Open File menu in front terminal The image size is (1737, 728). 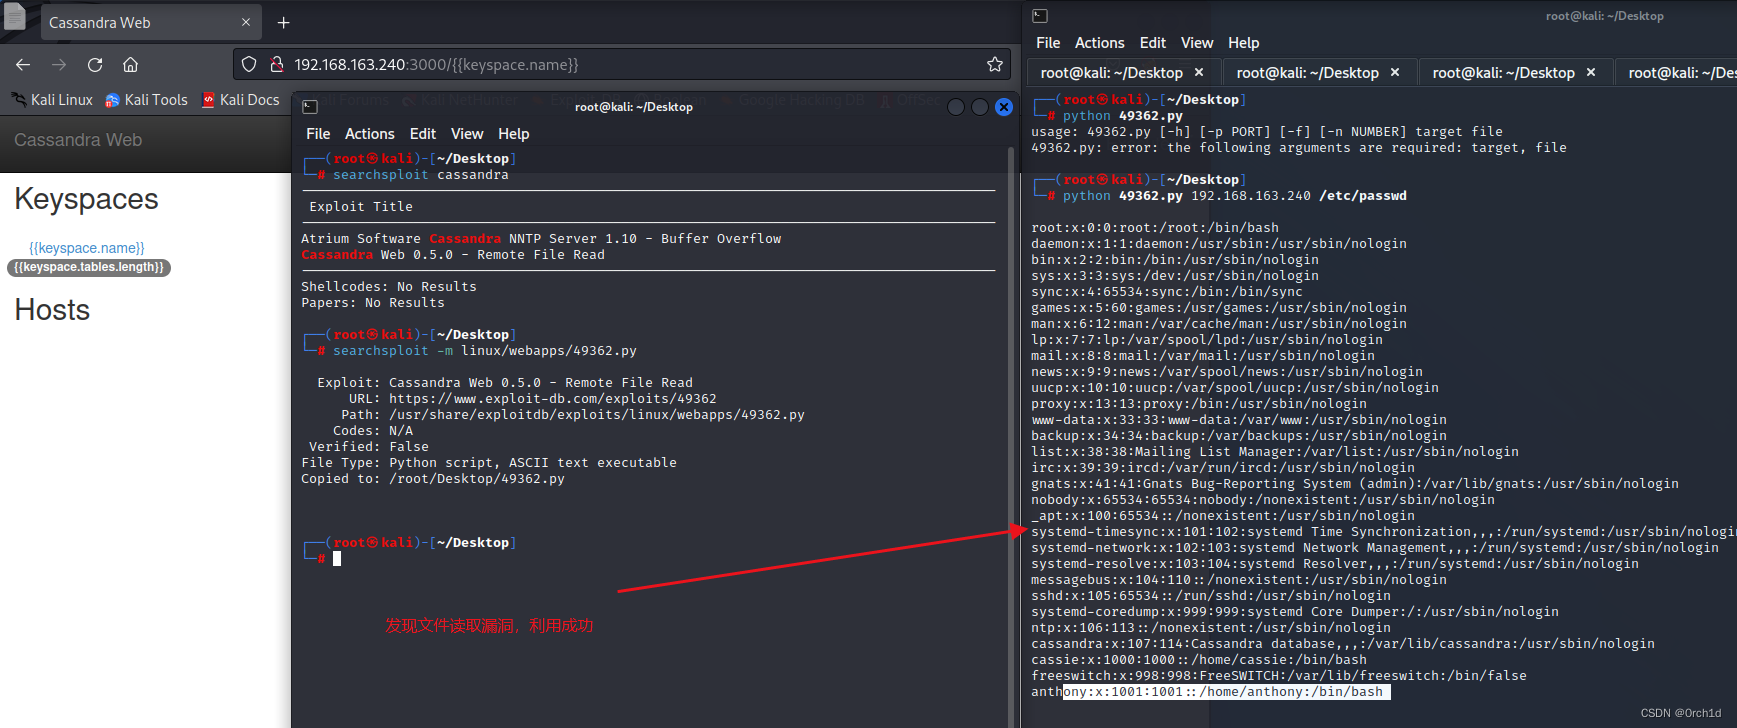coord(318,134)
